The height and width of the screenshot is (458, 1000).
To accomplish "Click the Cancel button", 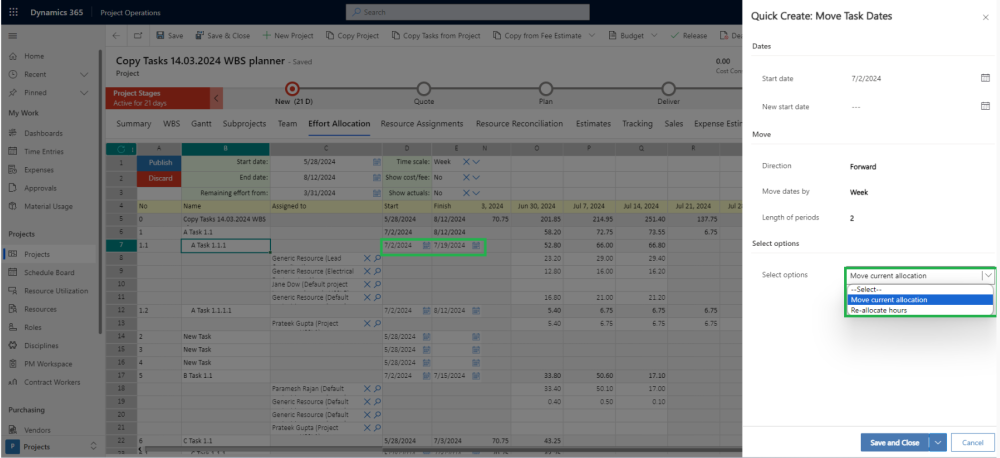I will tap(973, 443).
